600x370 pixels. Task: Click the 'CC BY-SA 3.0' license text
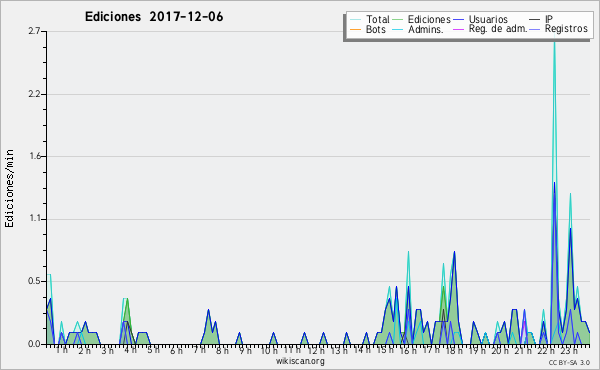coord(569,362)
